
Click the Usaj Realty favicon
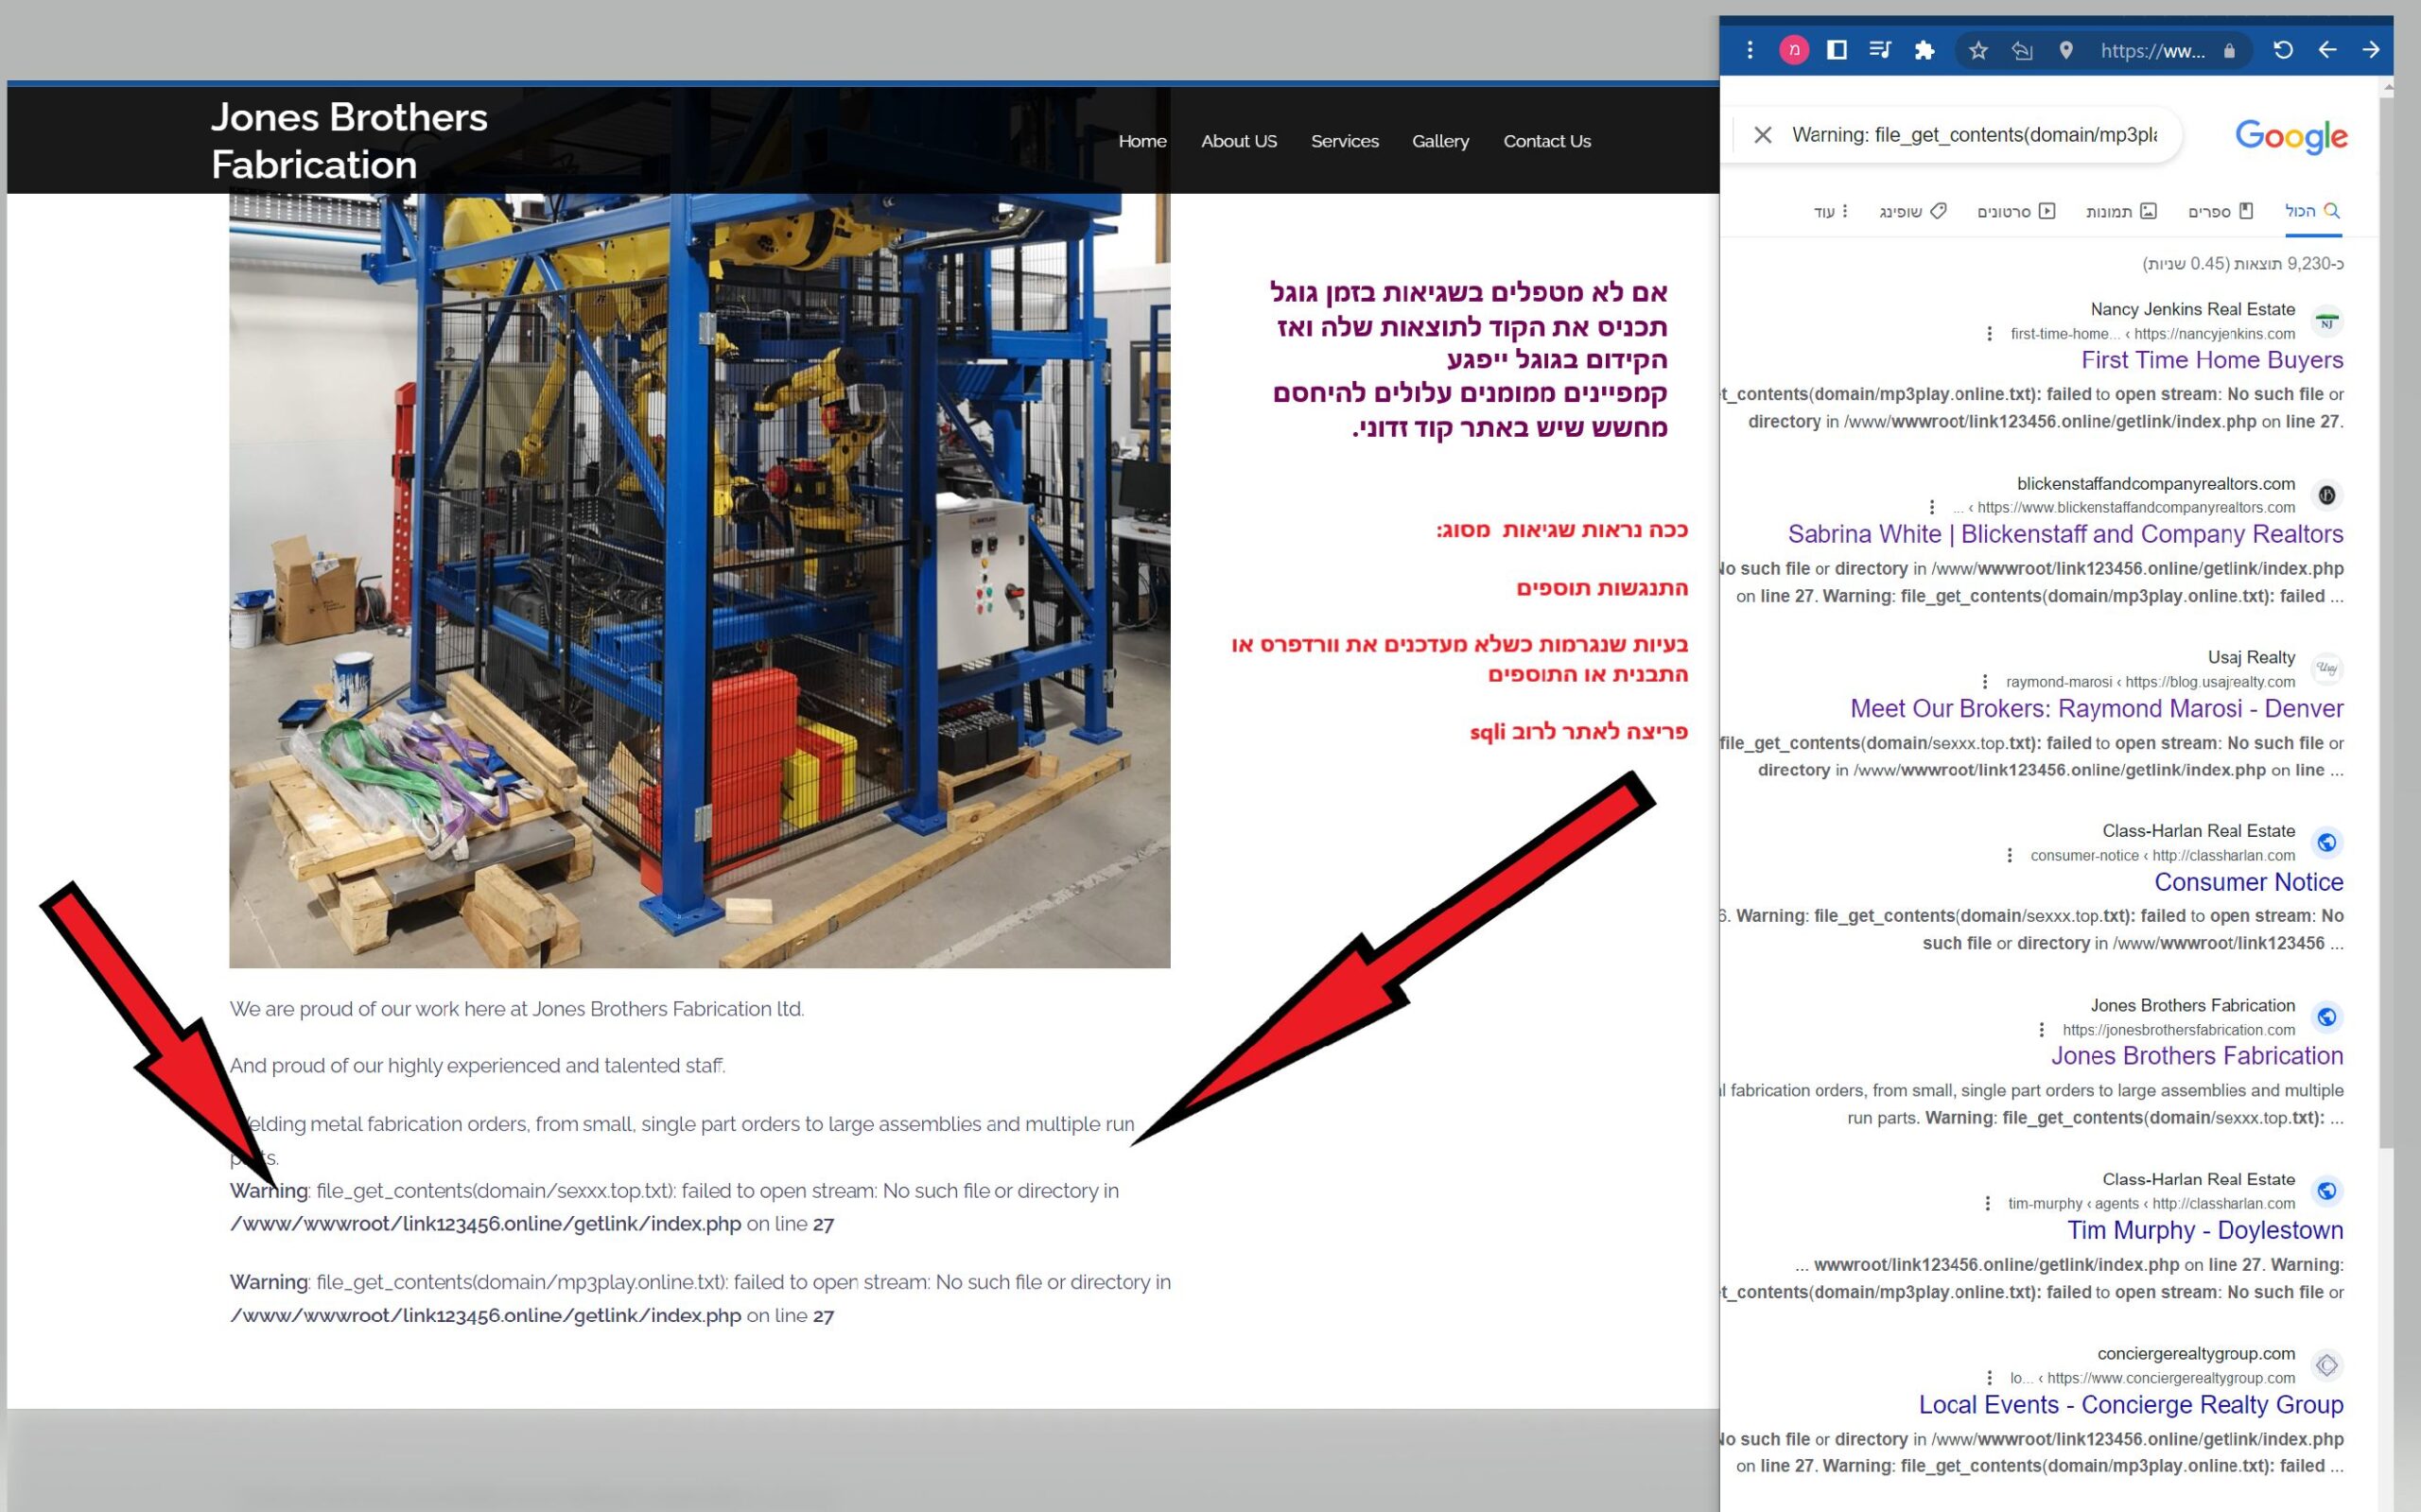[2327, 669]
